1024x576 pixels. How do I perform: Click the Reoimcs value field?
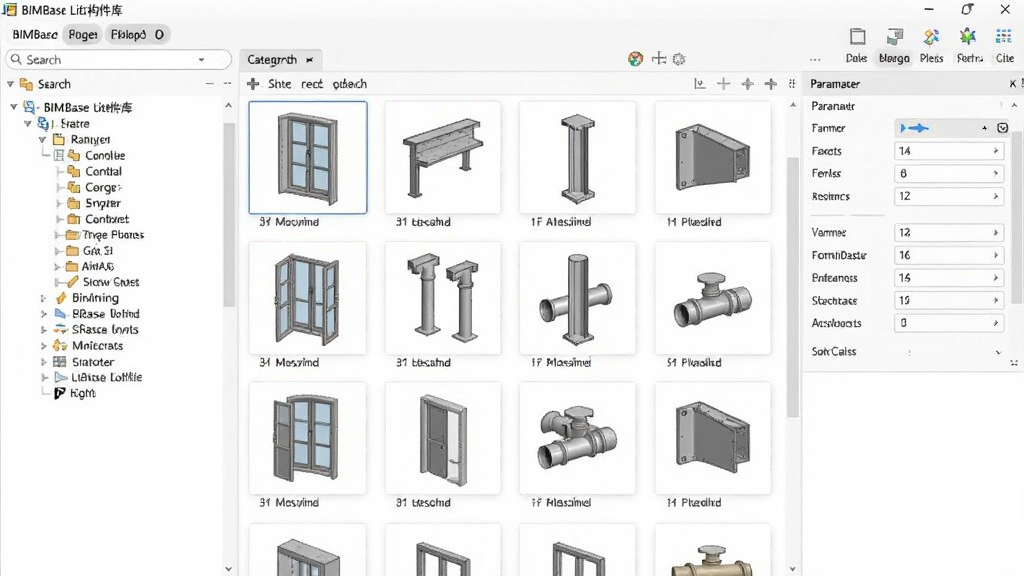(x=948, y=196)
